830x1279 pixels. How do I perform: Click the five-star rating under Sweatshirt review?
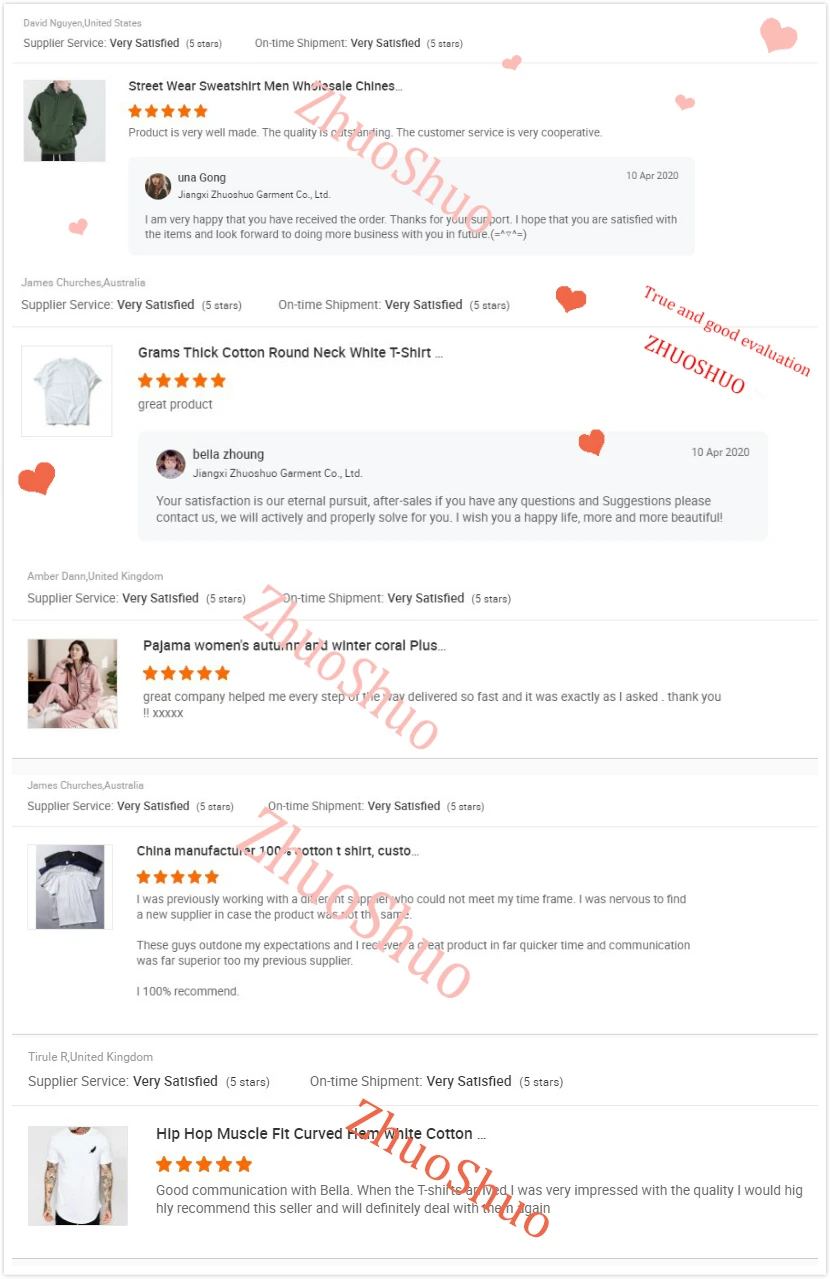[168, 111]
